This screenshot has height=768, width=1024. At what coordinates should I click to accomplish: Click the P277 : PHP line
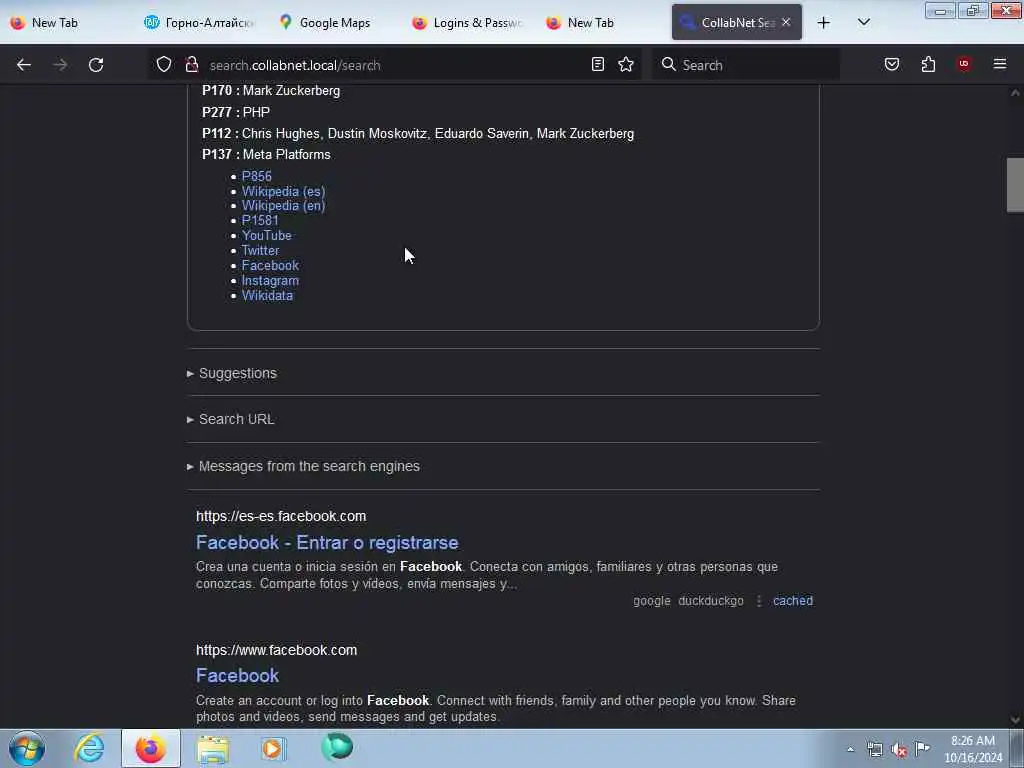pos(236,112)
